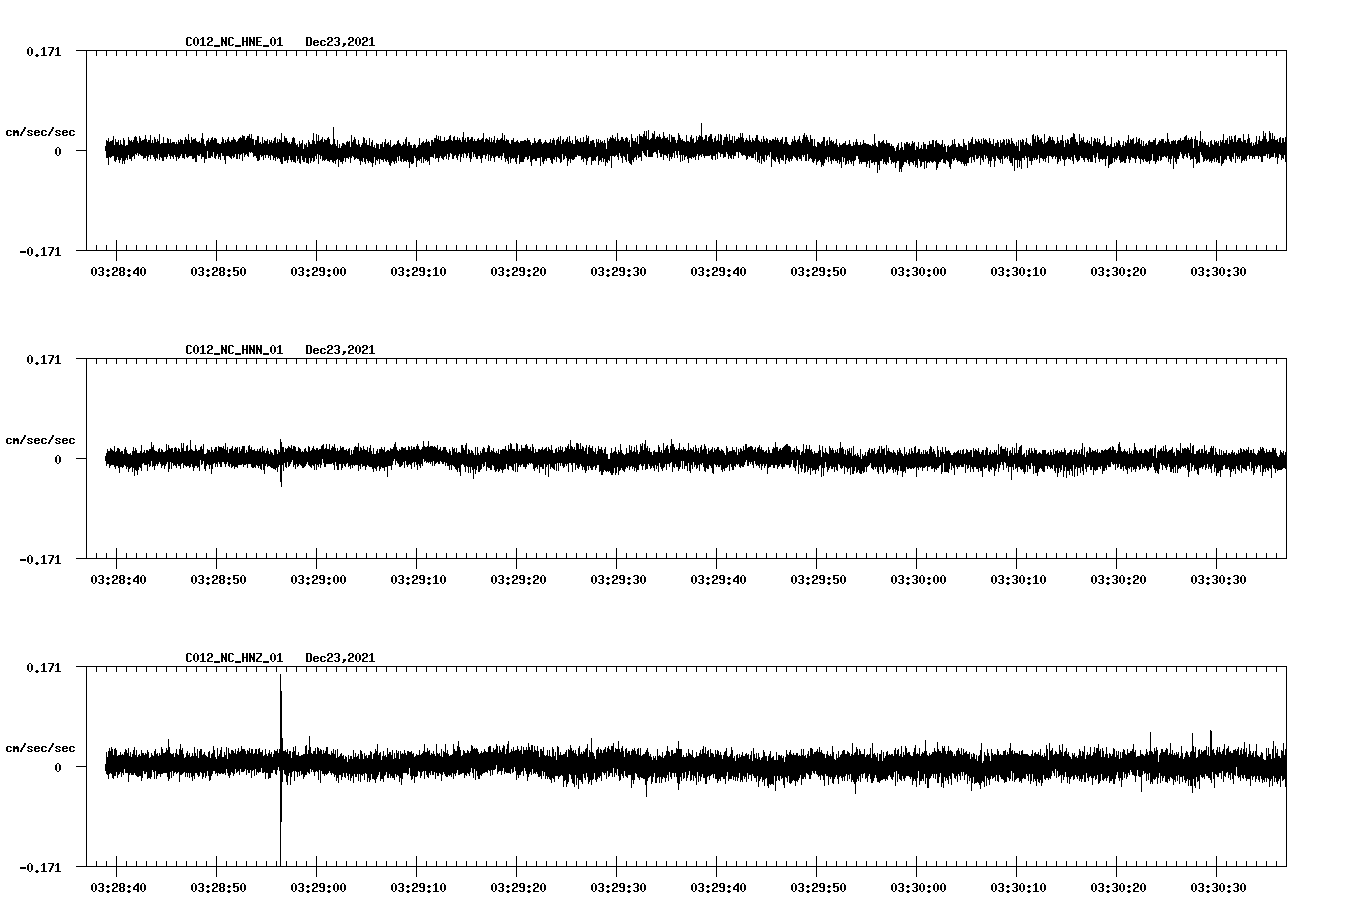
Task: Click the -0.171 lower limit on HNE axis
Action: point(40,251)
